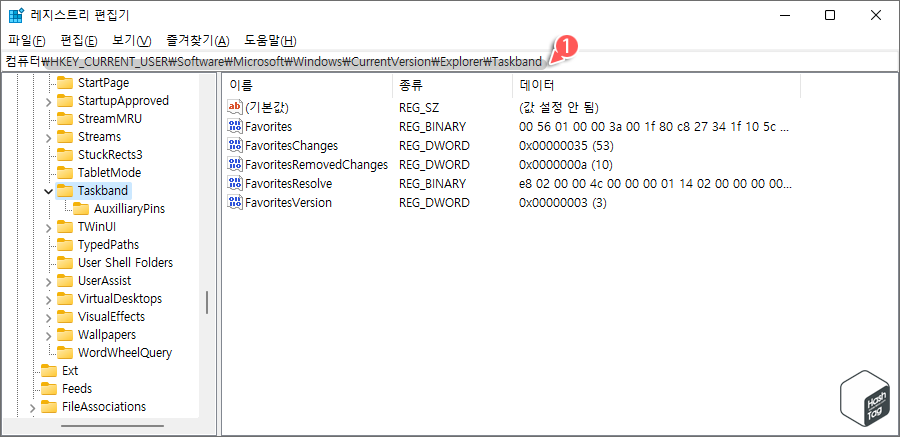Viewport: 900px width, 437px height.
Task: Click the registry path address bar
Action: coord(450,61)
